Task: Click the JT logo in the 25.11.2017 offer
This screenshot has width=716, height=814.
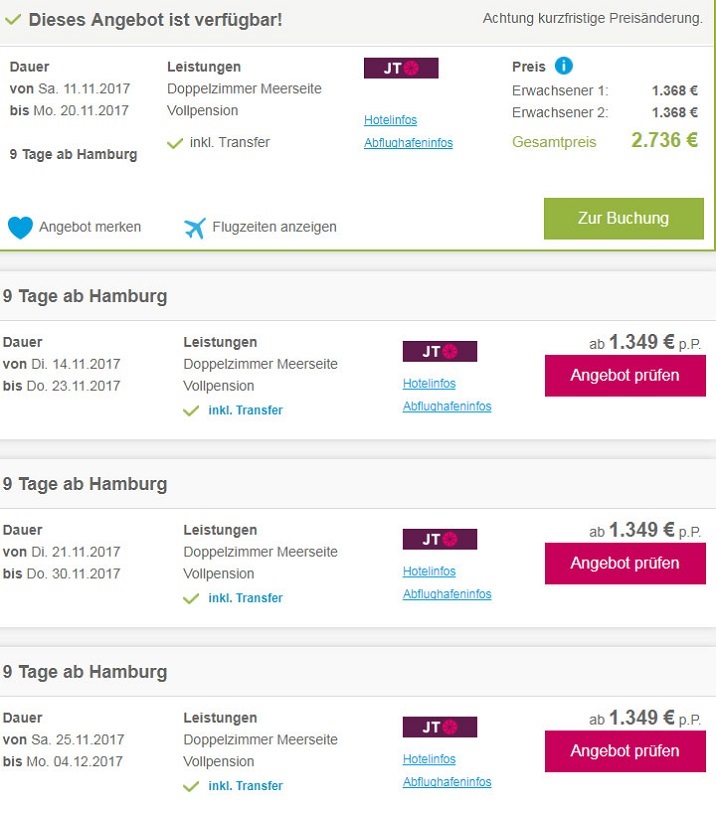Action: pyautogui.click(x=440, y=727)
